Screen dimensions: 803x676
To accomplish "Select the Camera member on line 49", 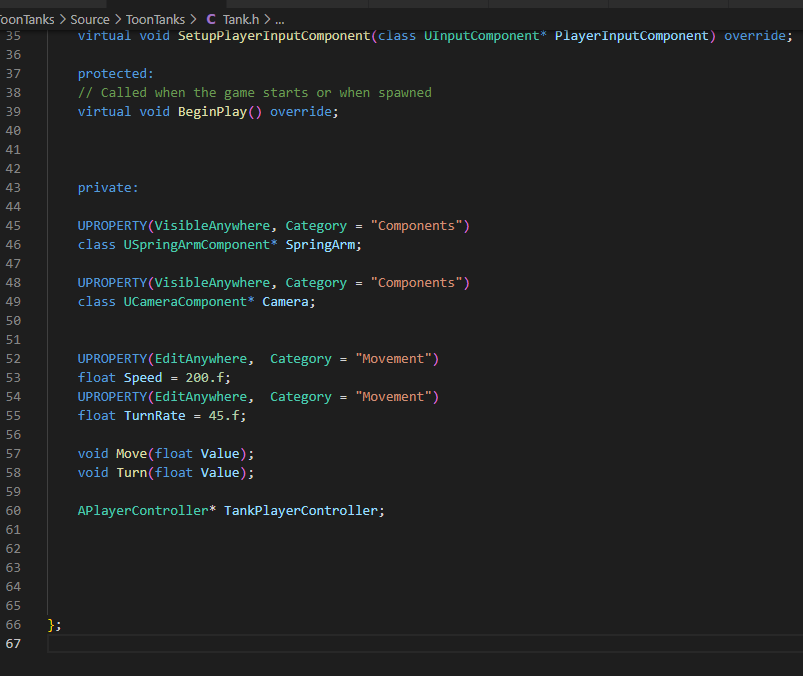I will click(288, 301).
